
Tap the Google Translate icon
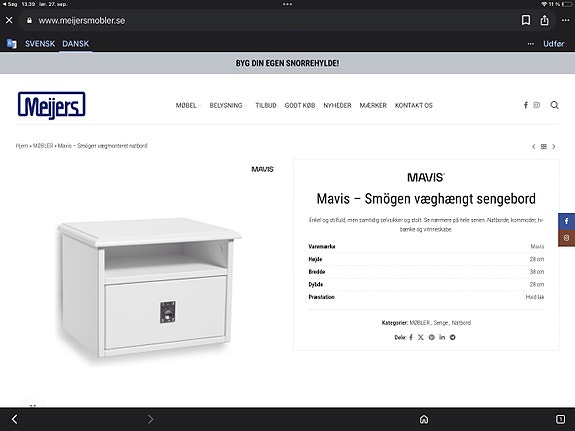[12, 44]
